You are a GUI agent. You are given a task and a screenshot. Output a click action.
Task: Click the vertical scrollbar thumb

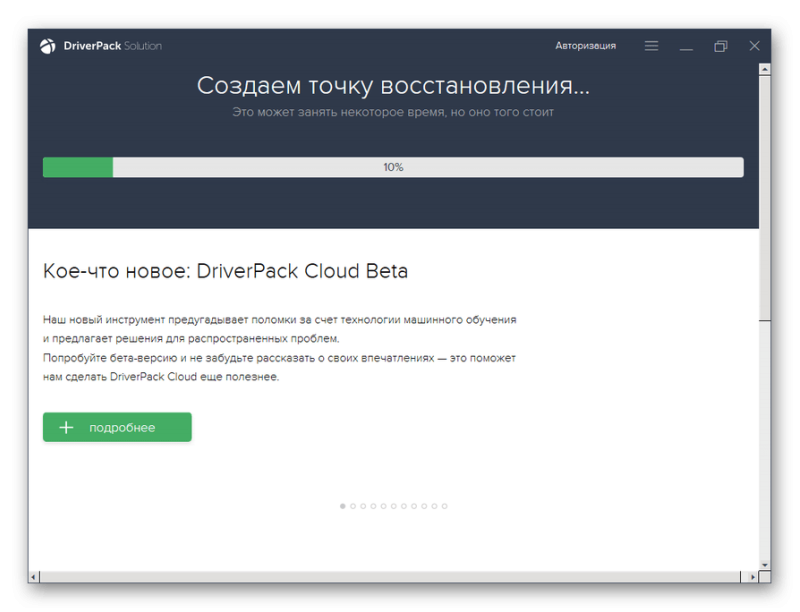[764, 198]
